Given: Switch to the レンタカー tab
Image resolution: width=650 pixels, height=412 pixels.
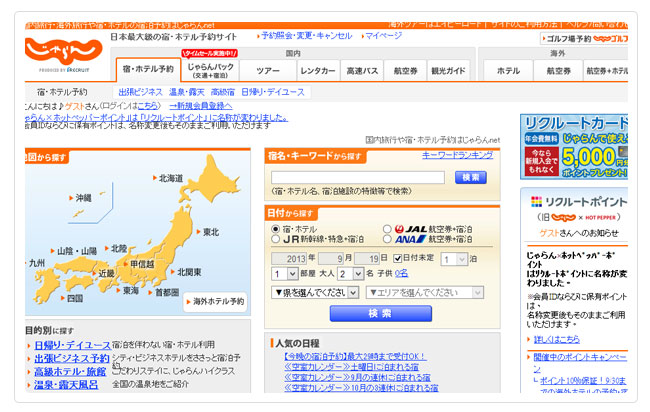Looking at the screenshot, I should click(x=318, y=70).
